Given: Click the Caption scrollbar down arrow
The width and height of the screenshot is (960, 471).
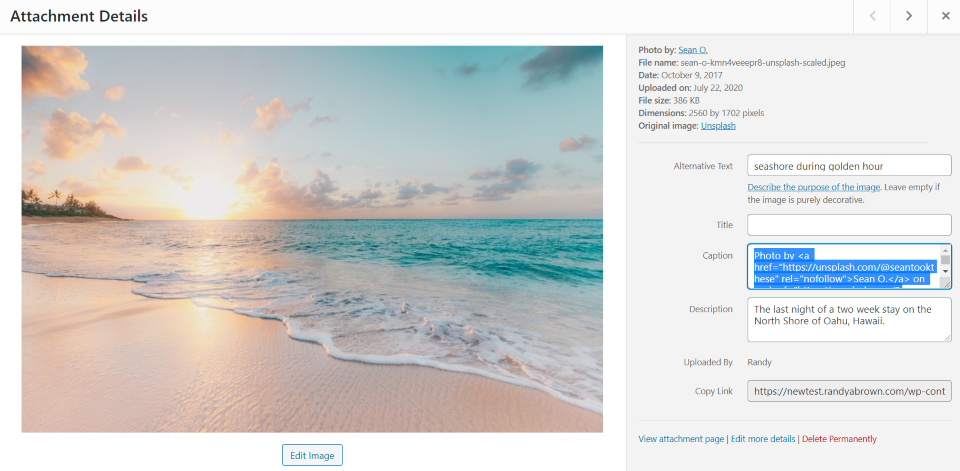Looking at the screenshot, I should 946,270.
